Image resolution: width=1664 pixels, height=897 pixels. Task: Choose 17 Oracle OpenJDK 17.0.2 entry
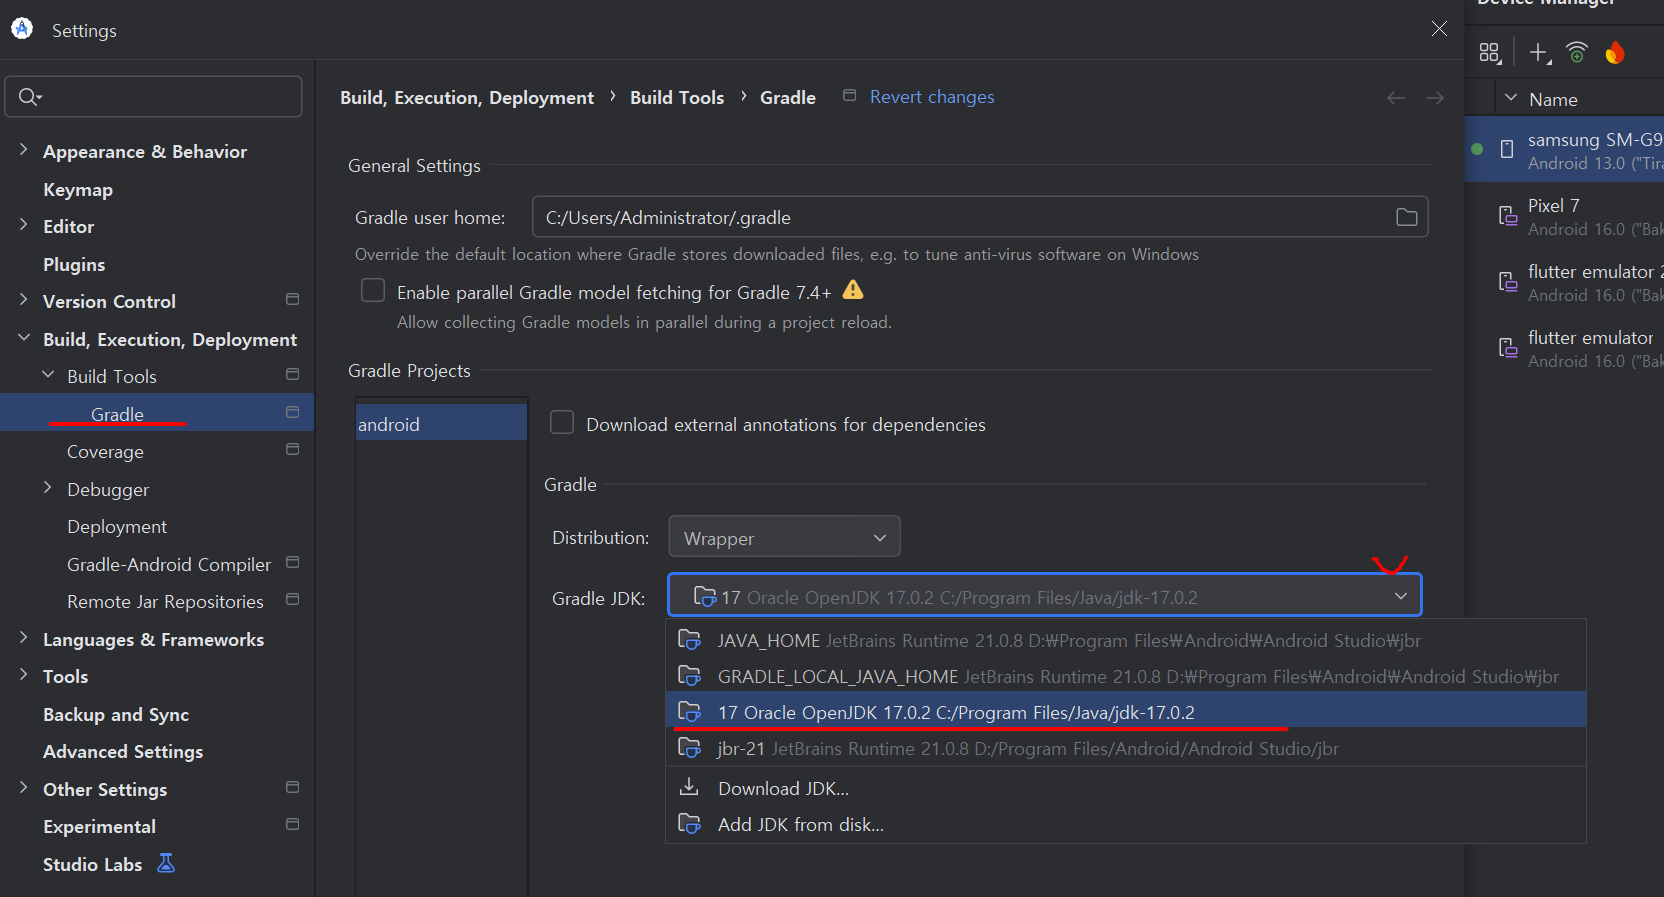point(1126,712)
